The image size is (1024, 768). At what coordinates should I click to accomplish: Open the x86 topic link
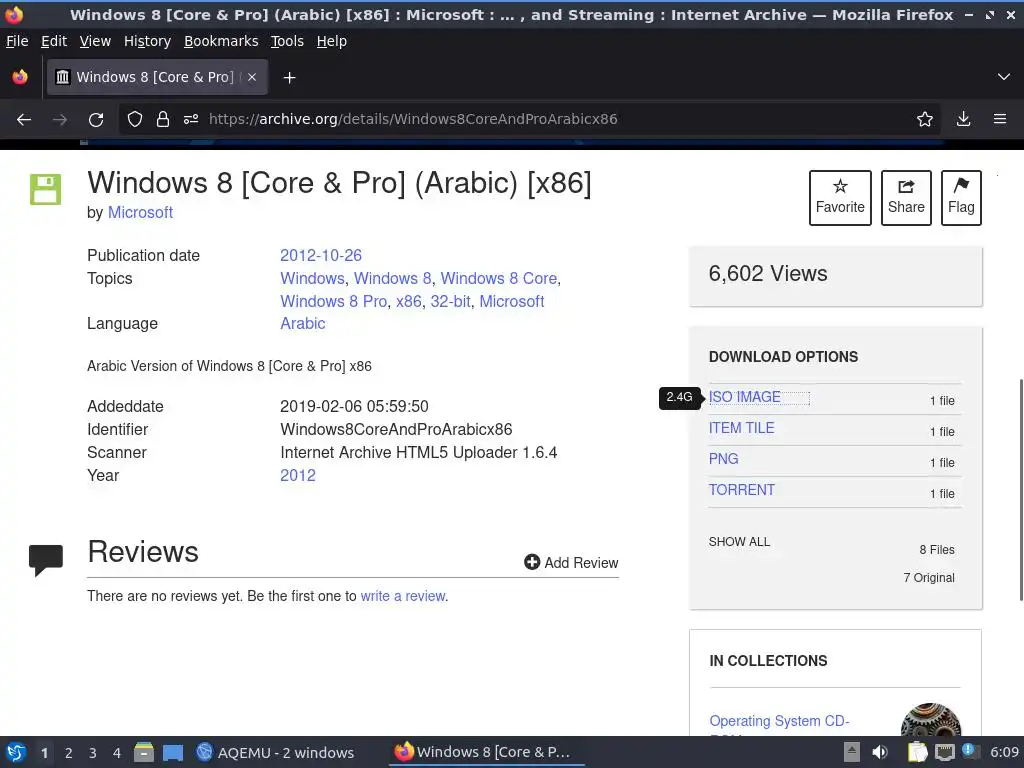click(x=409, y=301)
